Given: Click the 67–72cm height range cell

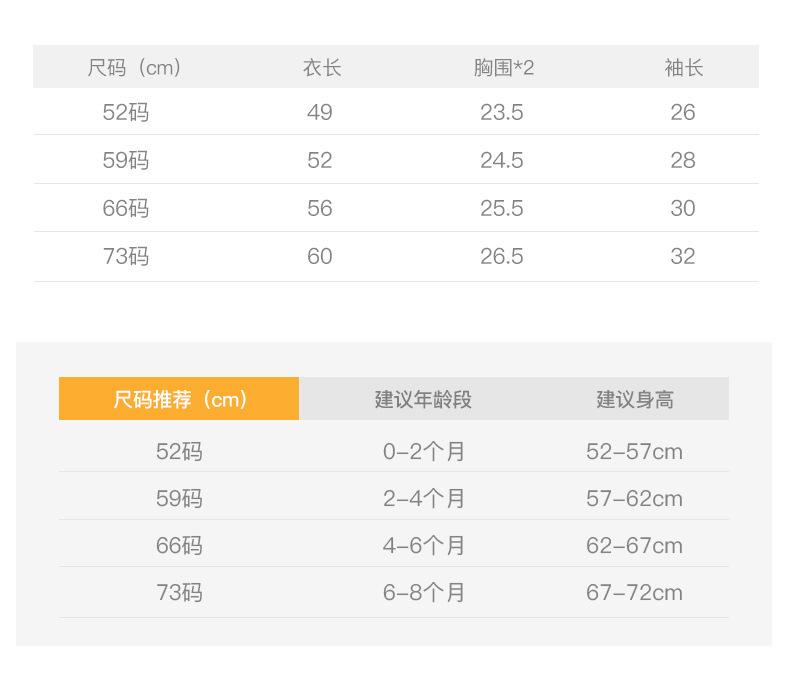Looking at the screenshot, I should click(634, 592).
